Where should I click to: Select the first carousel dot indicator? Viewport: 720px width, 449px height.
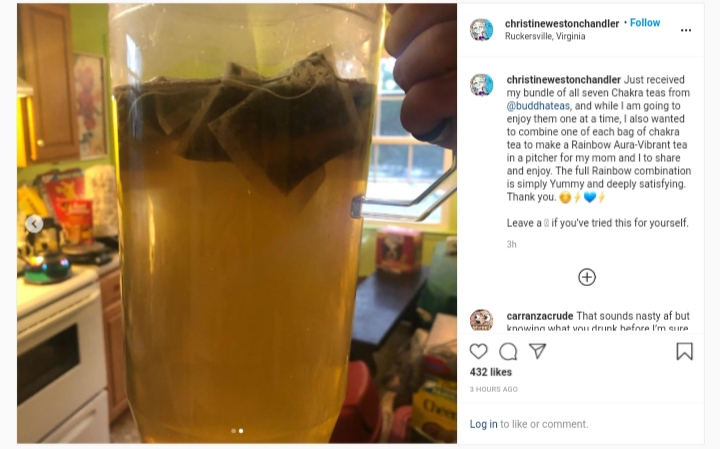tap(234, 431)
